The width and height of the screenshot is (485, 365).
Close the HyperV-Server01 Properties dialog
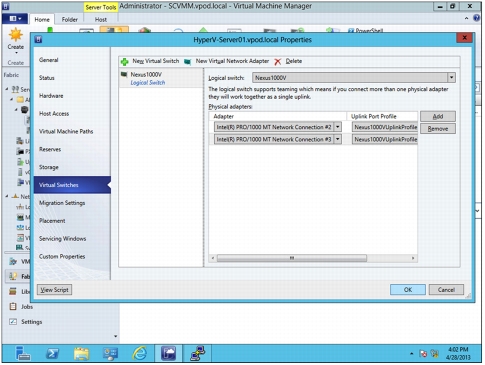(x=464, y=38)
